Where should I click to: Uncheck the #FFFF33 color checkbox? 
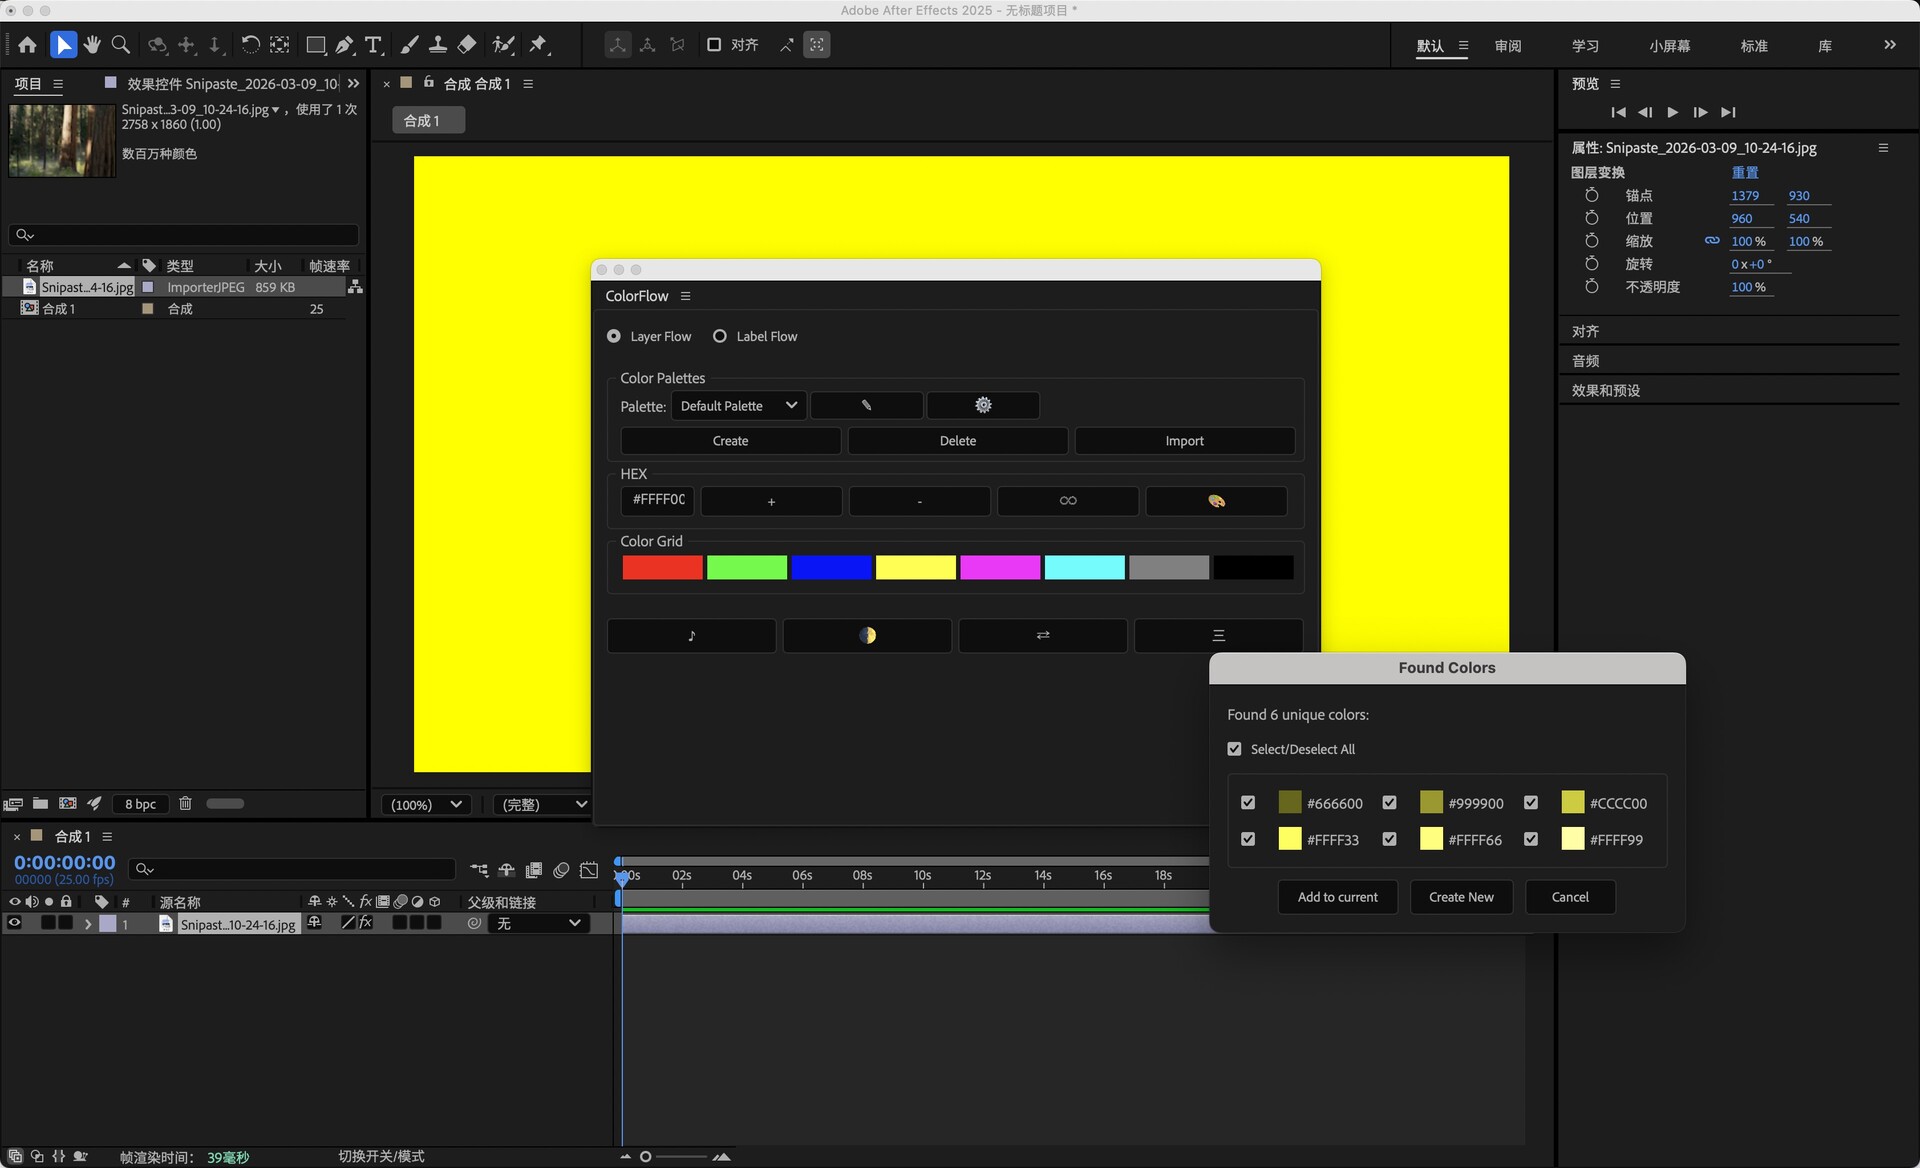pyautogui.click(x=1248, y=839)
